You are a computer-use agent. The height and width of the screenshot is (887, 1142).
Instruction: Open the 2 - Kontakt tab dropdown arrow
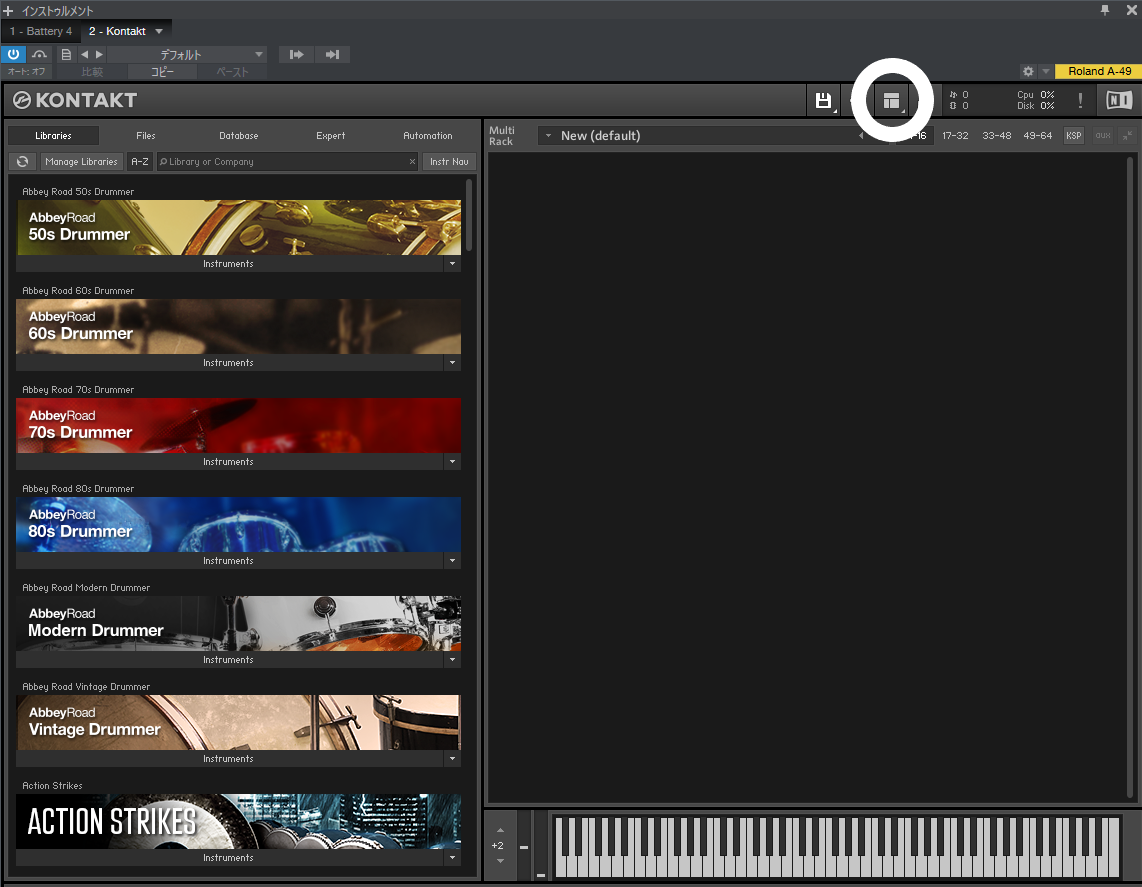(x=159, y=31)
